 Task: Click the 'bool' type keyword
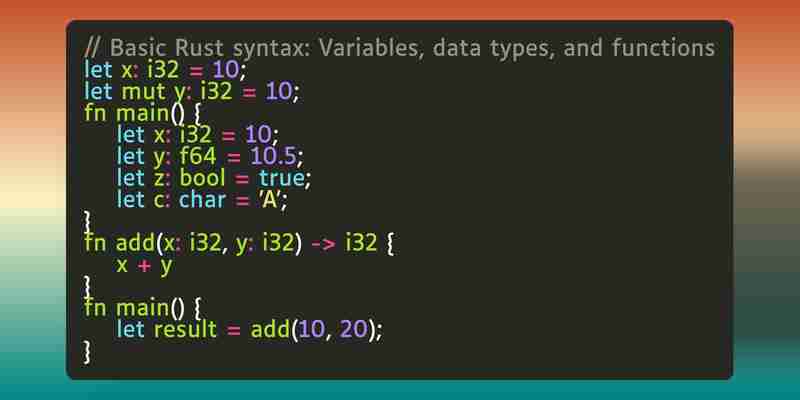[202, 178]
